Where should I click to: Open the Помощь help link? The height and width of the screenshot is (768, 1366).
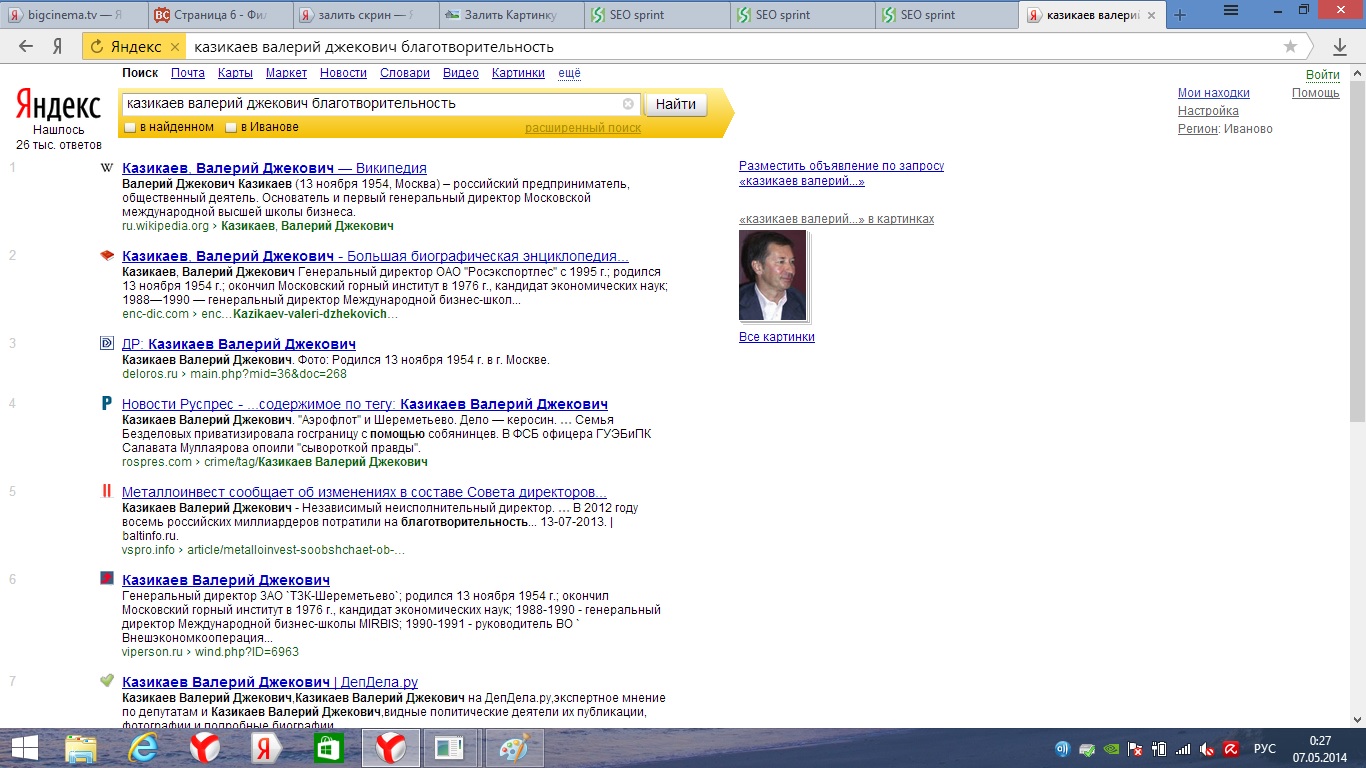(1316, 93)
